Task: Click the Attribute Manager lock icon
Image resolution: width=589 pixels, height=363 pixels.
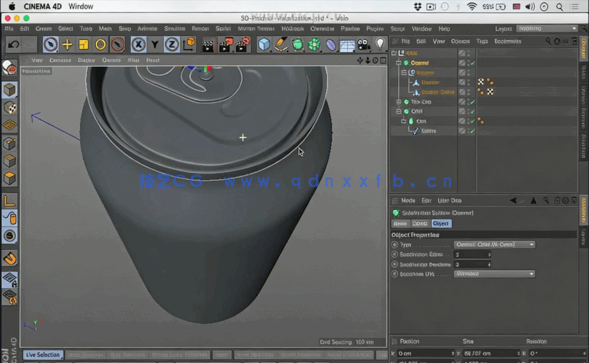Action: [557, 200]
